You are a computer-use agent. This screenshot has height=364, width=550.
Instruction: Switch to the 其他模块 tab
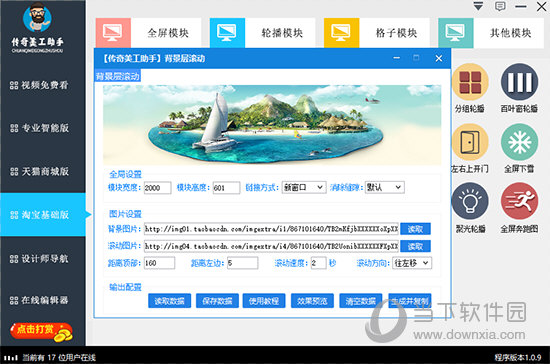coord(508,33)
